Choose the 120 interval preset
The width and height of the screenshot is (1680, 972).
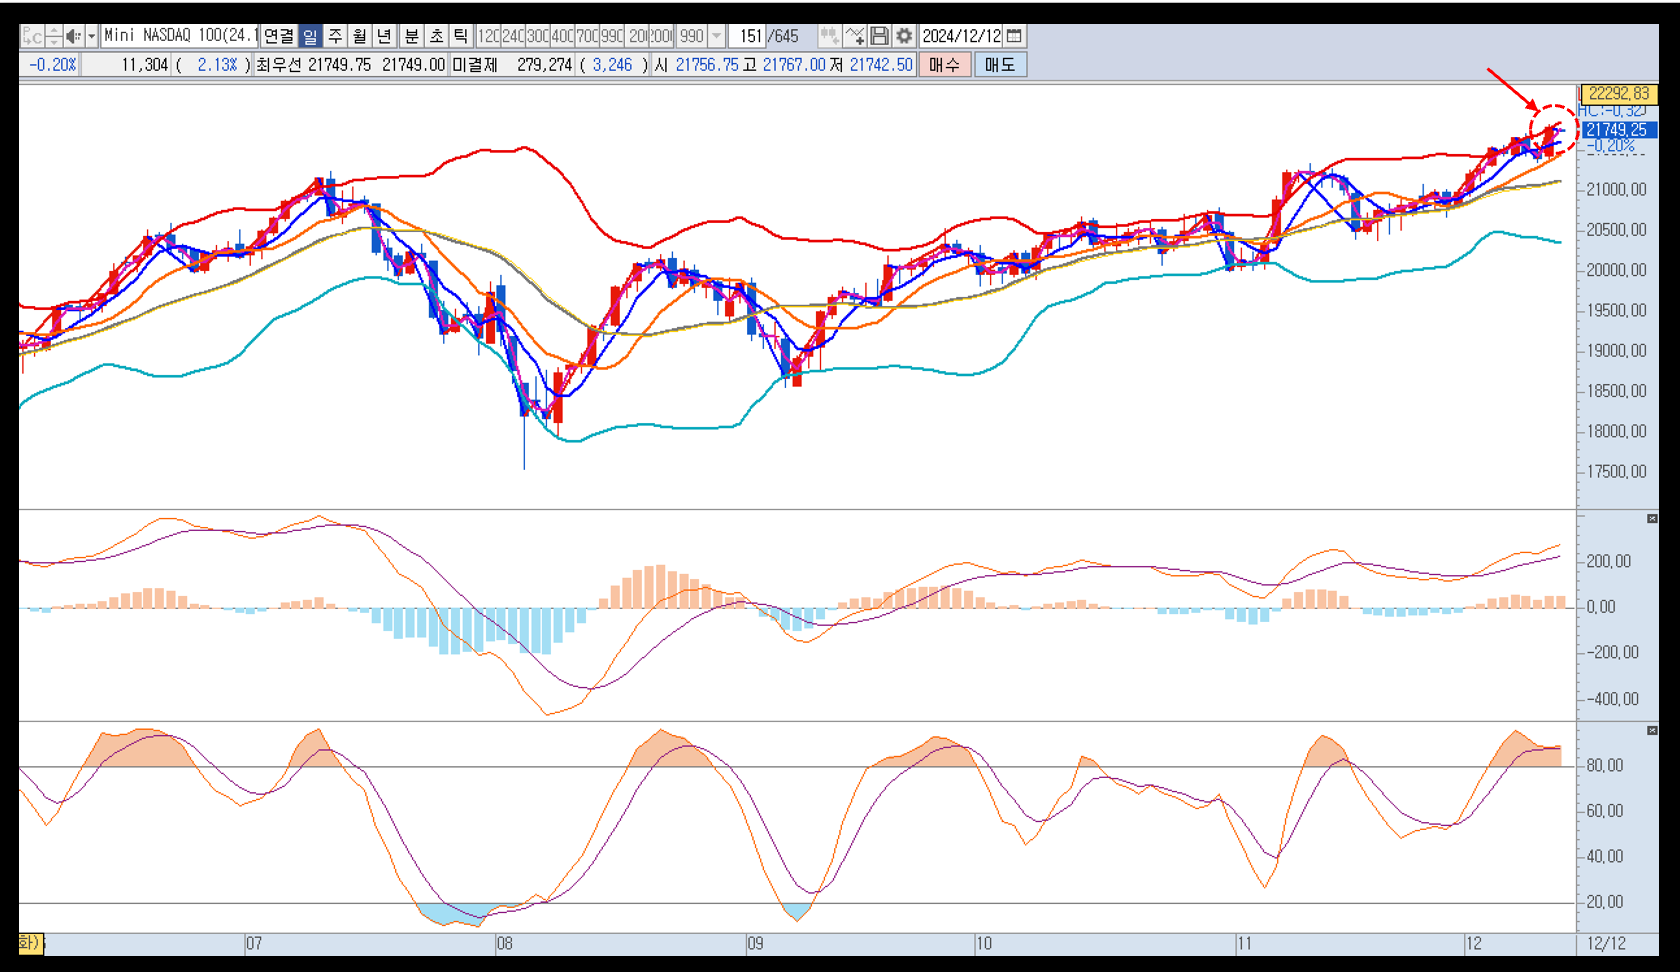488,36
